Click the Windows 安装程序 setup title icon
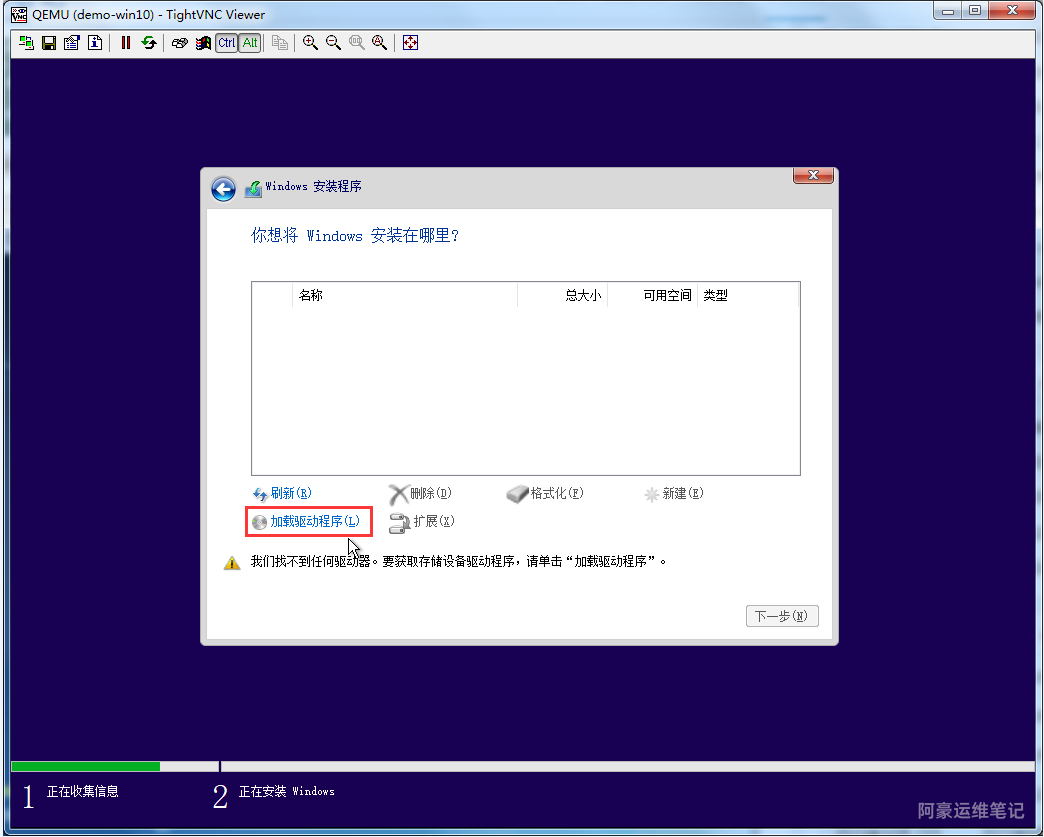1044x837 pixels. (x=253, y=189)
